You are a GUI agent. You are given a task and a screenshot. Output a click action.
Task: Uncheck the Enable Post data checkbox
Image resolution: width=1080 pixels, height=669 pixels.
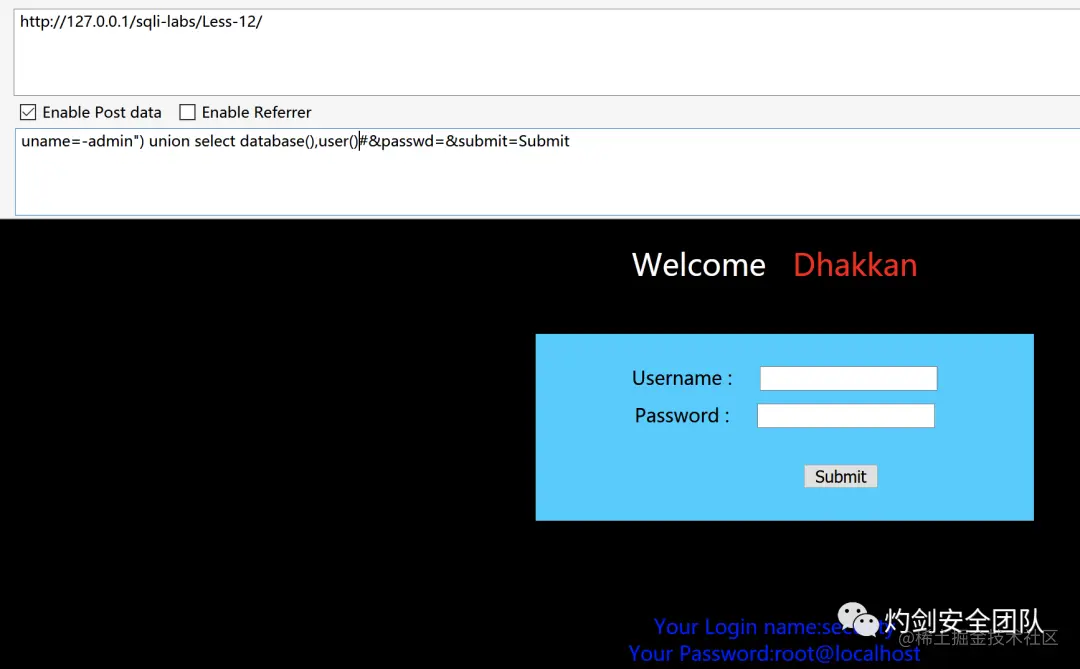28,112
